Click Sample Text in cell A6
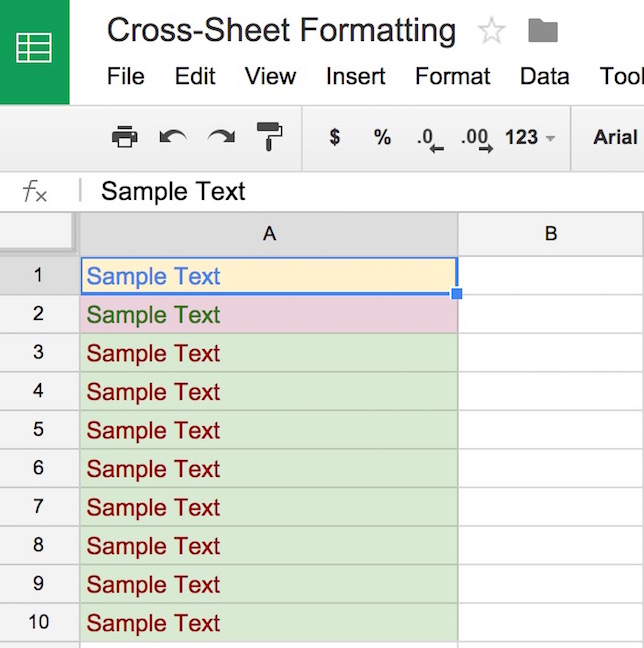The image size is (644, 648). [153, 469]
